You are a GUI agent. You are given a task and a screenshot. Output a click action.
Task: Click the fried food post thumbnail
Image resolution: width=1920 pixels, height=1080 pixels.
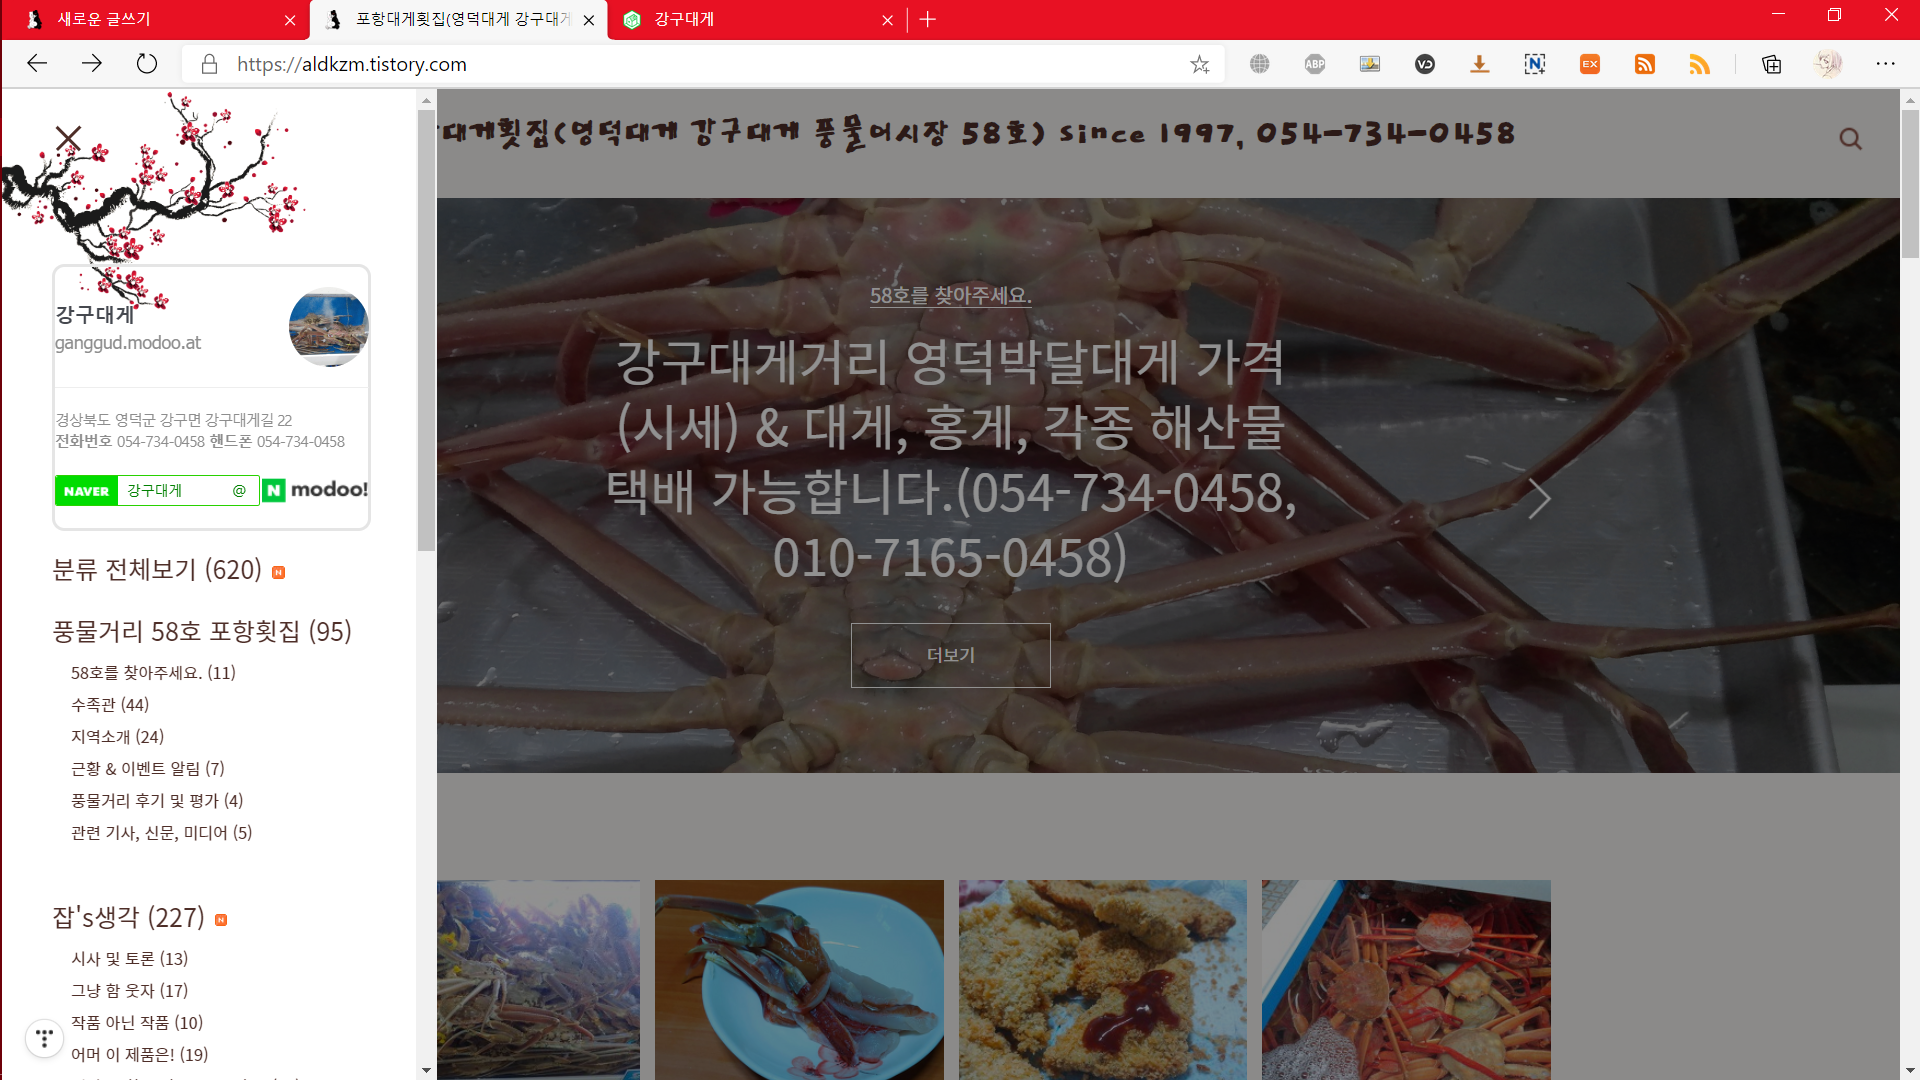[1102, 978]
